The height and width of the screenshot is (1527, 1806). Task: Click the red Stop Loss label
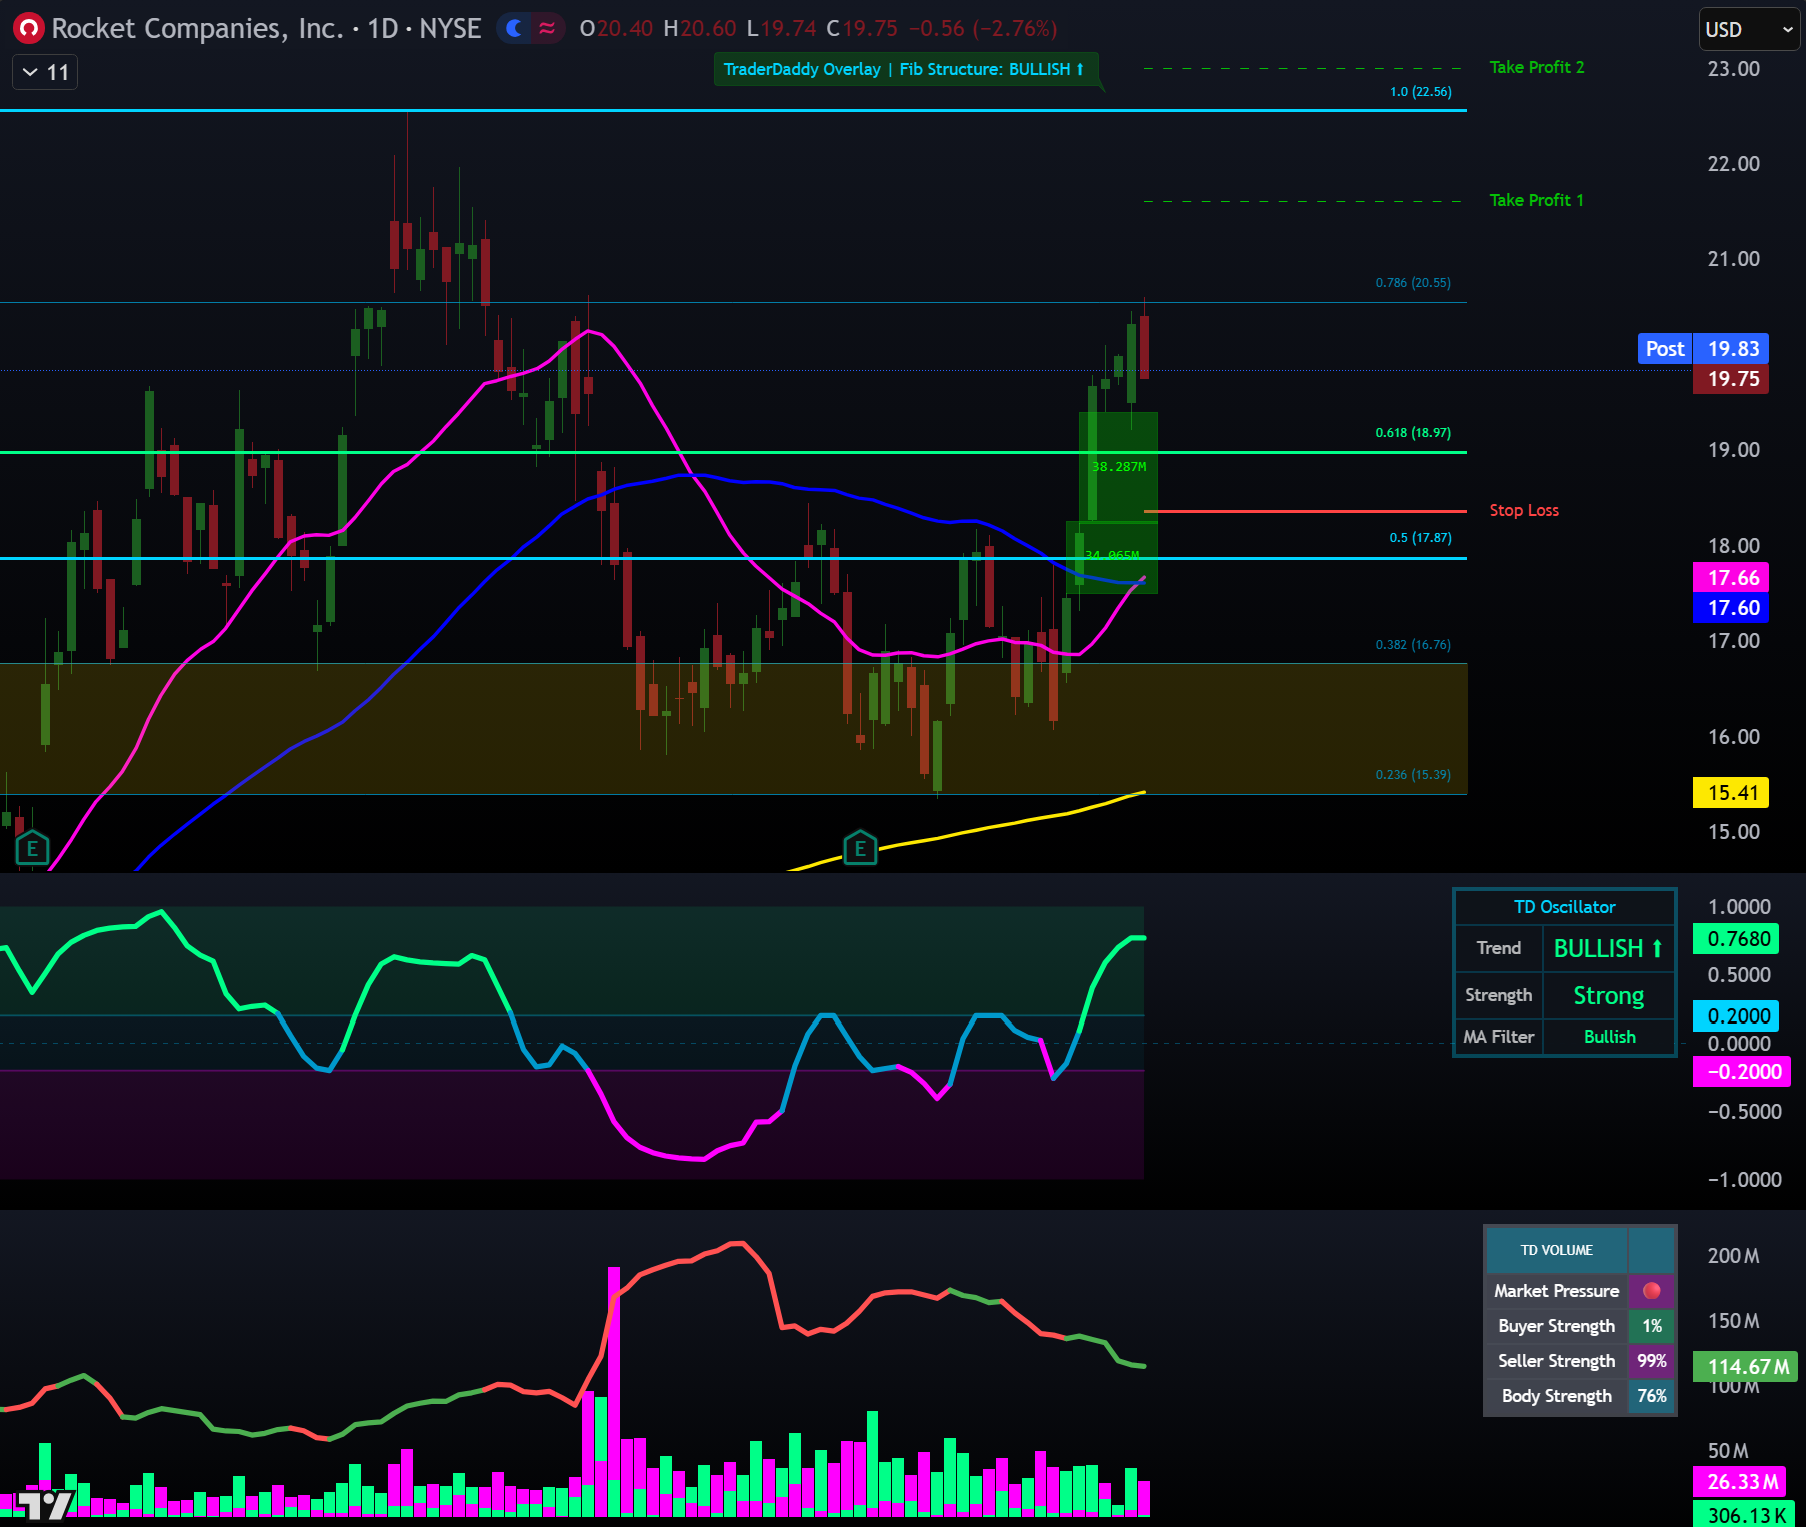click(1523, 510)
